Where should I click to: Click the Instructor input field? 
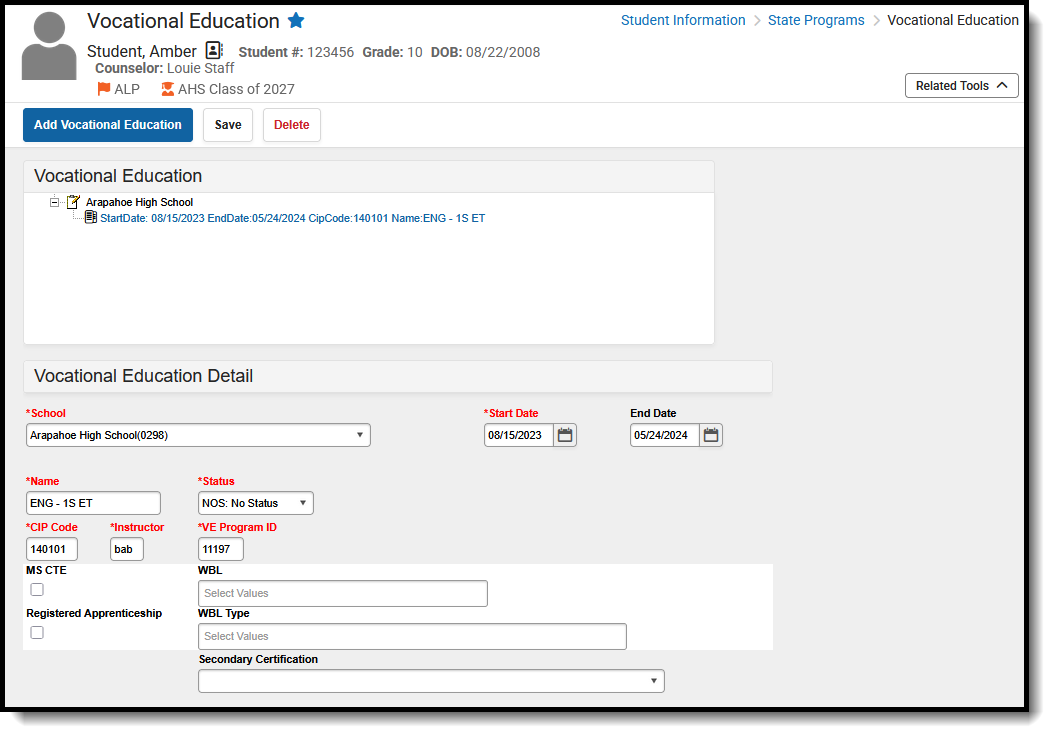(x=126, y=549)
